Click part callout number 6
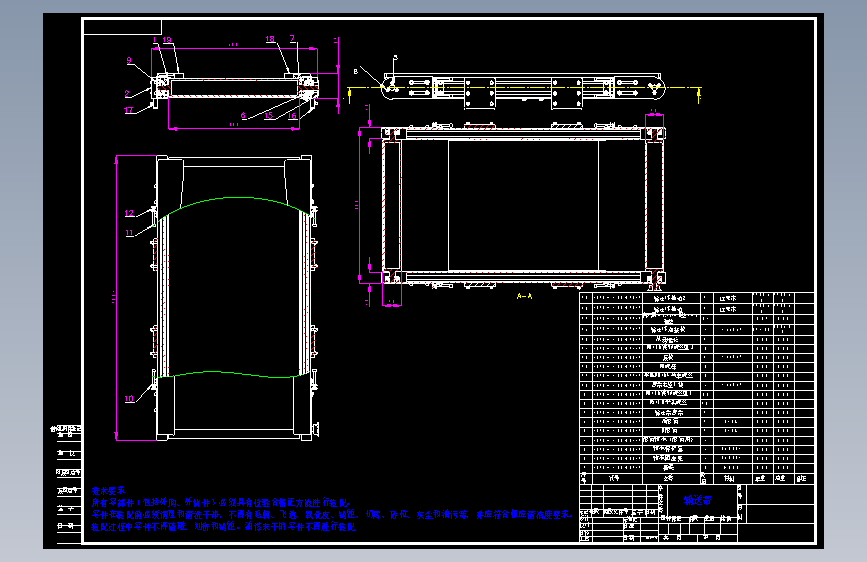This screenshot has height=562, width=867. point(243,116)
